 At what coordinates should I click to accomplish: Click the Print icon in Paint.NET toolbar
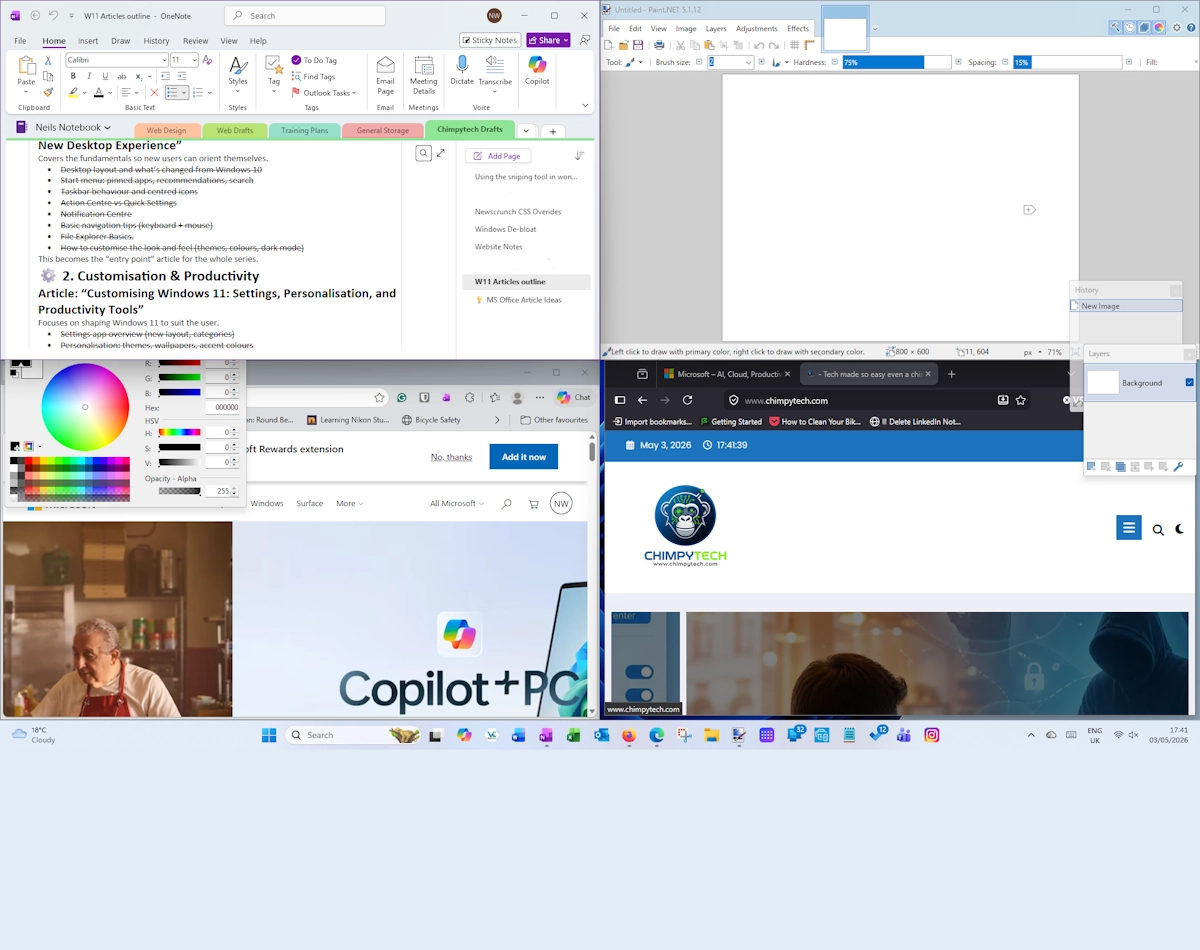point(659,45)
